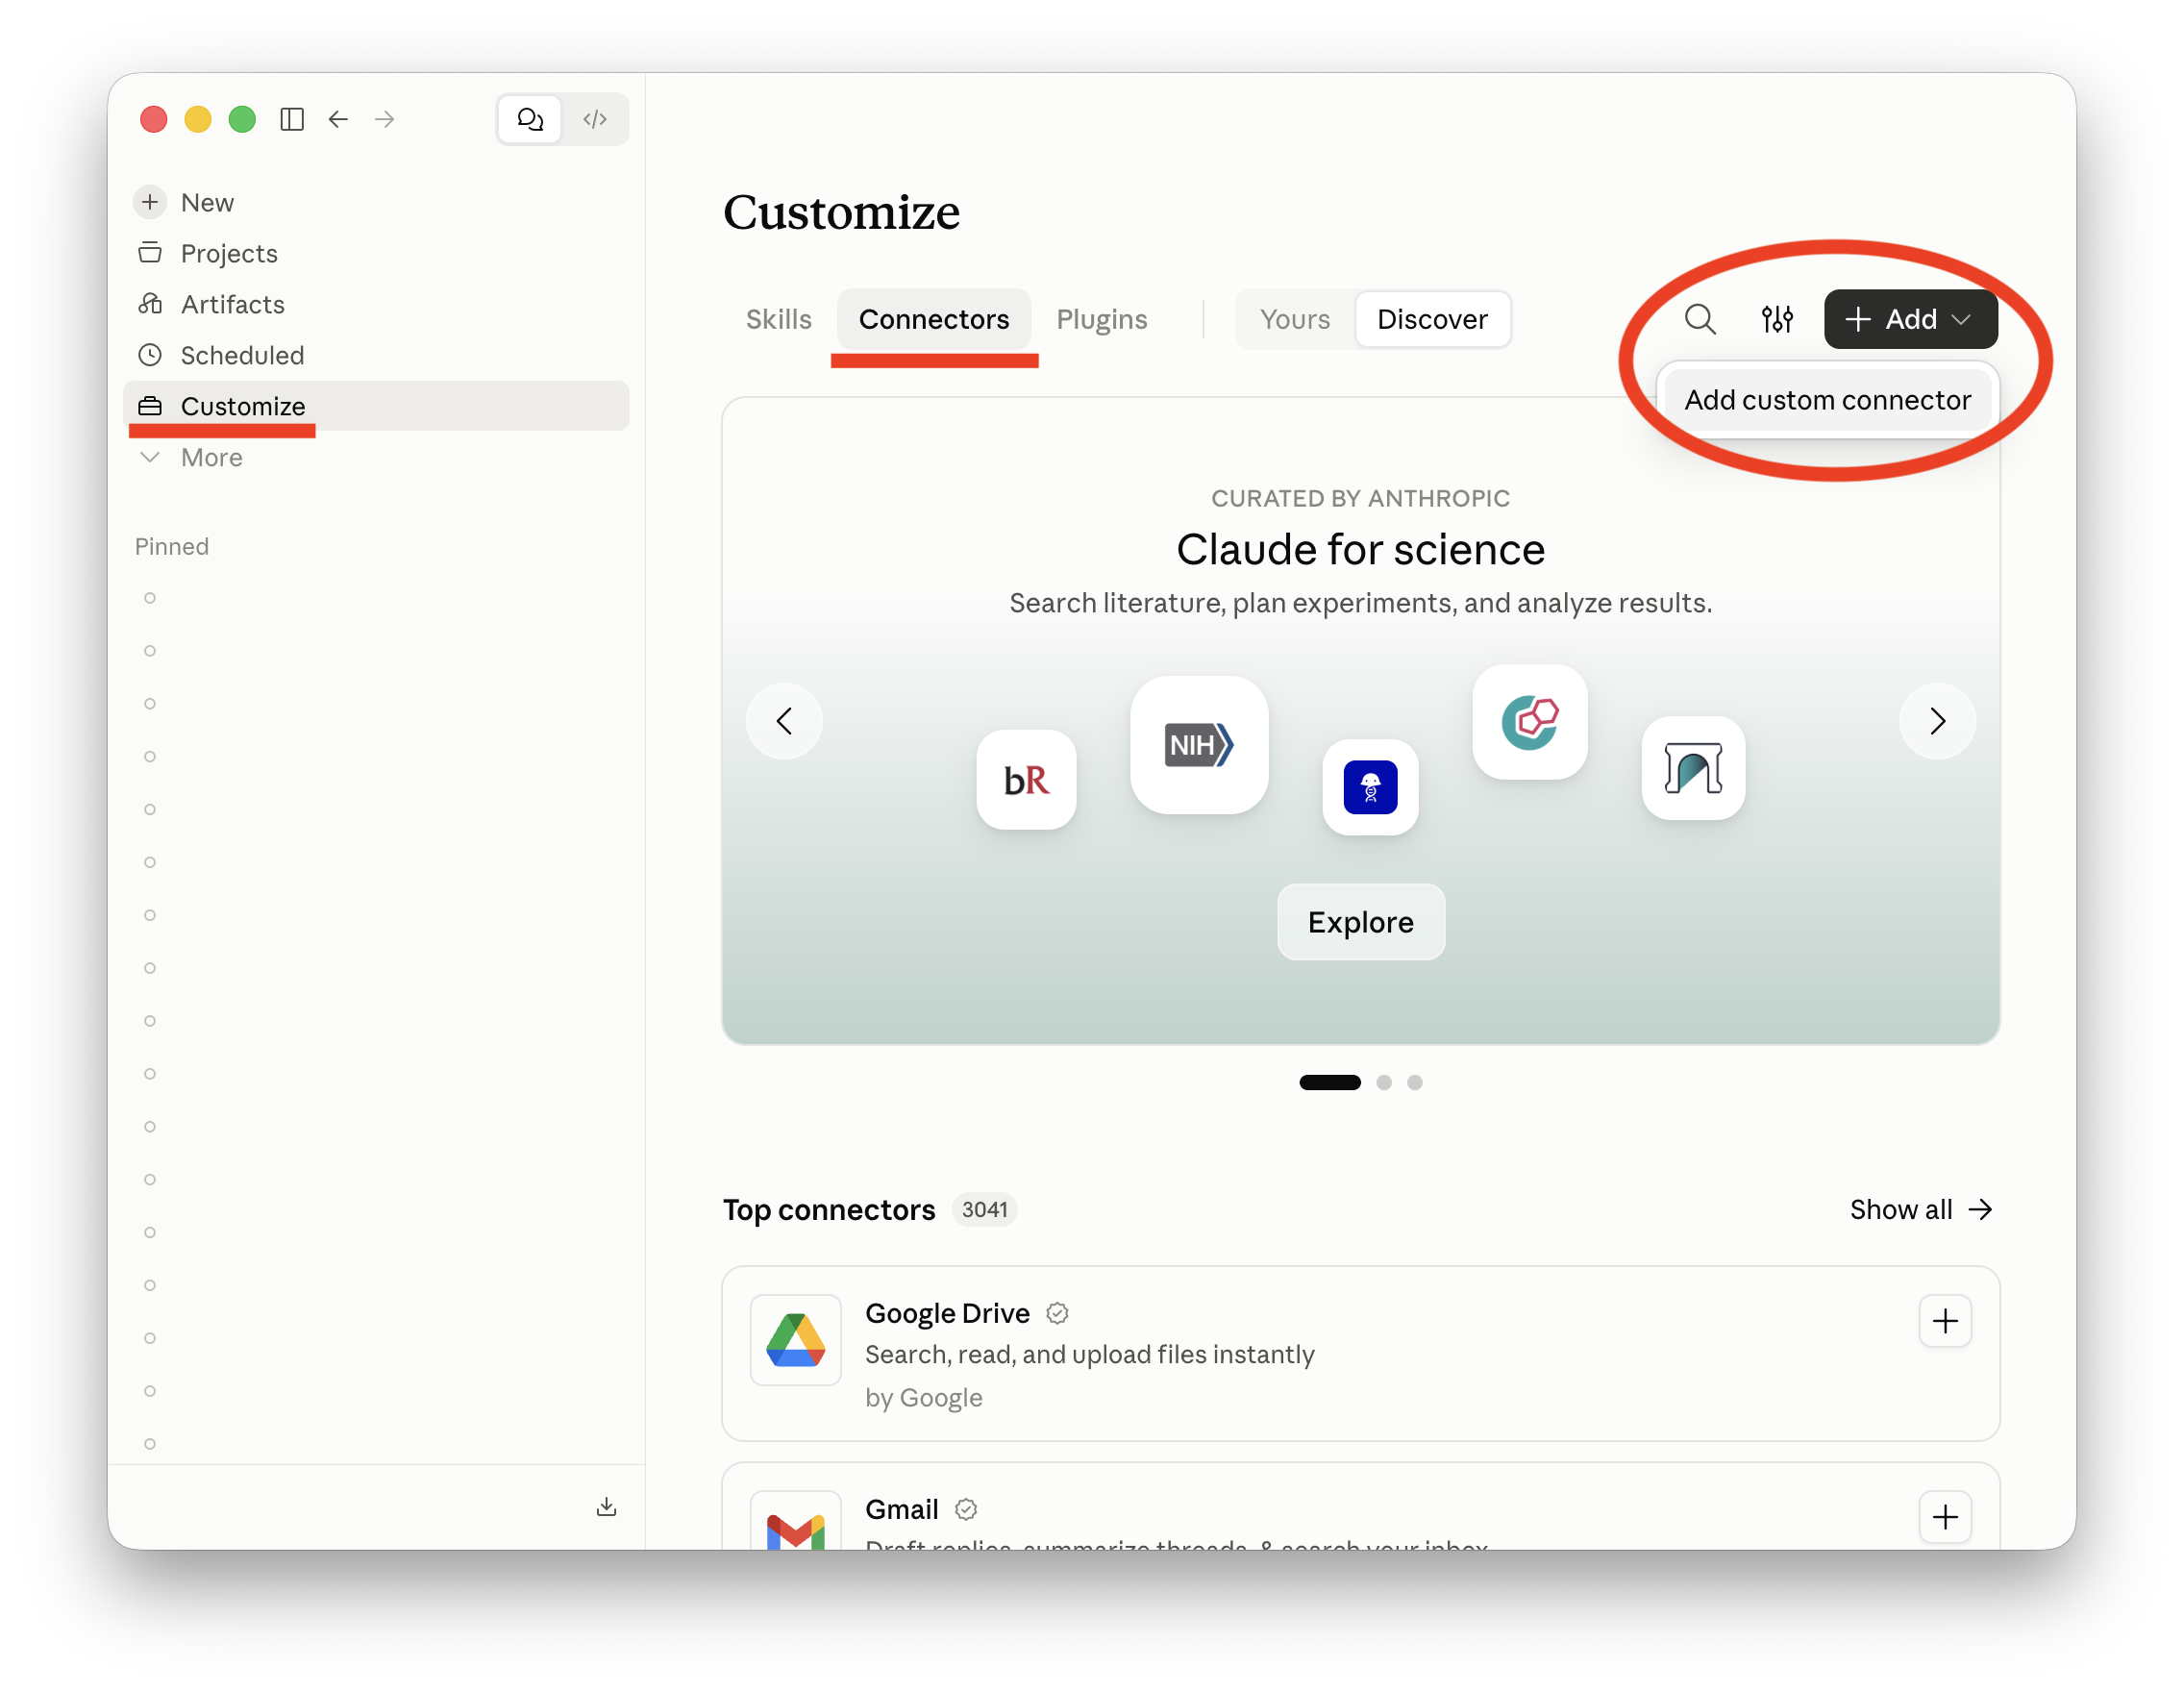Jump to third carousel dot
The height and width of the screenshot is (1692, 2184).
point(1415,1082)
